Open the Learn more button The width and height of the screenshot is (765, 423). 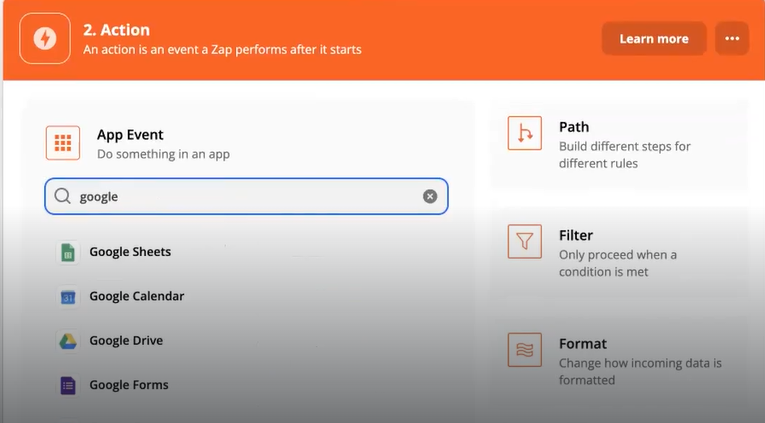654,39
